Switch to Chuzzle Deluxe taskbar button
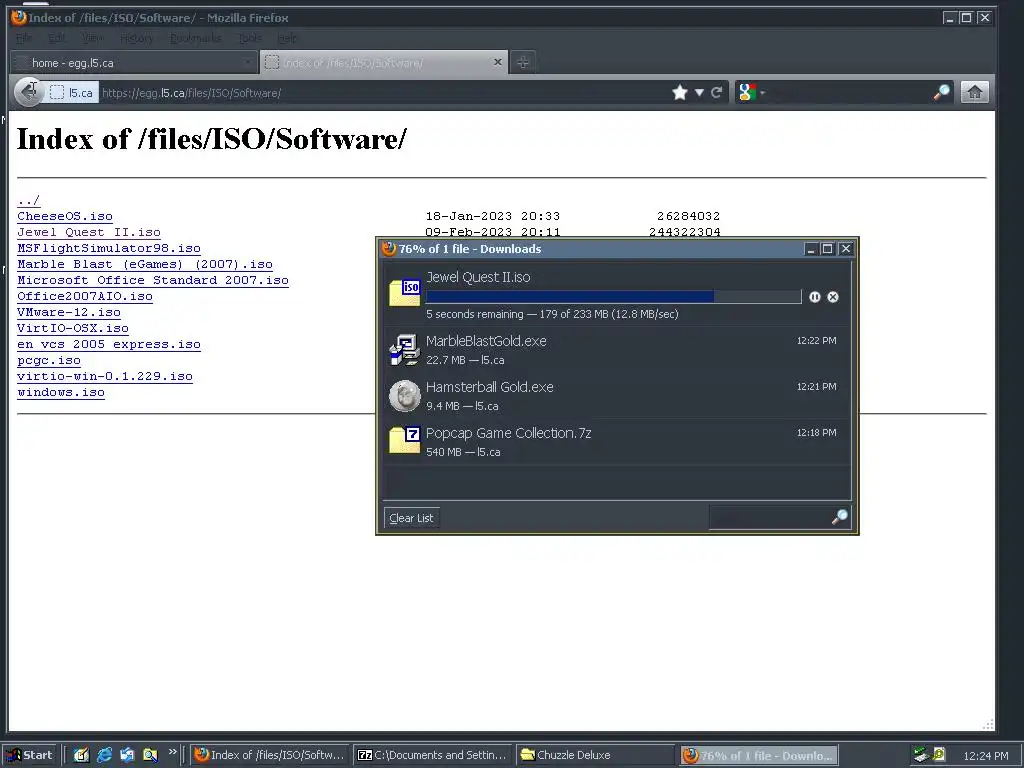1024x768 pixels. coord(595,755)
